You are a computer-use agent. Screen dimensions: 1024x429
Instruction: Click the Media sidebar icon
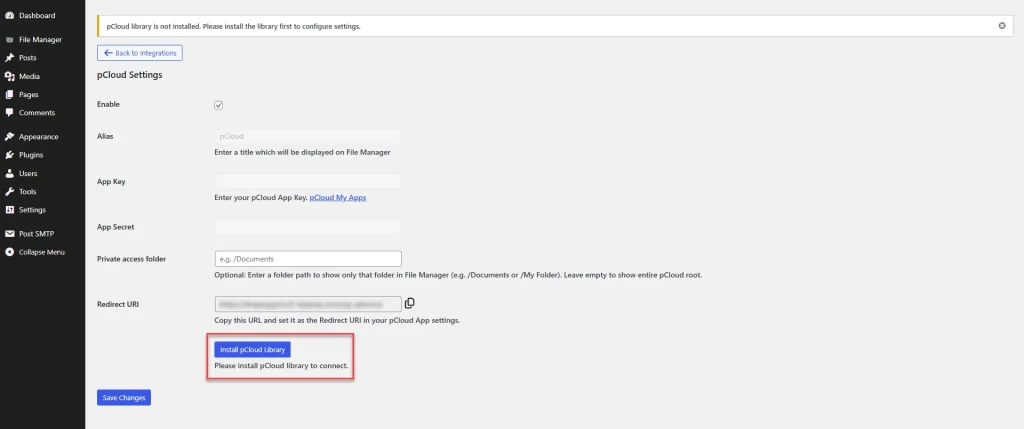click(x=10, y=76)
